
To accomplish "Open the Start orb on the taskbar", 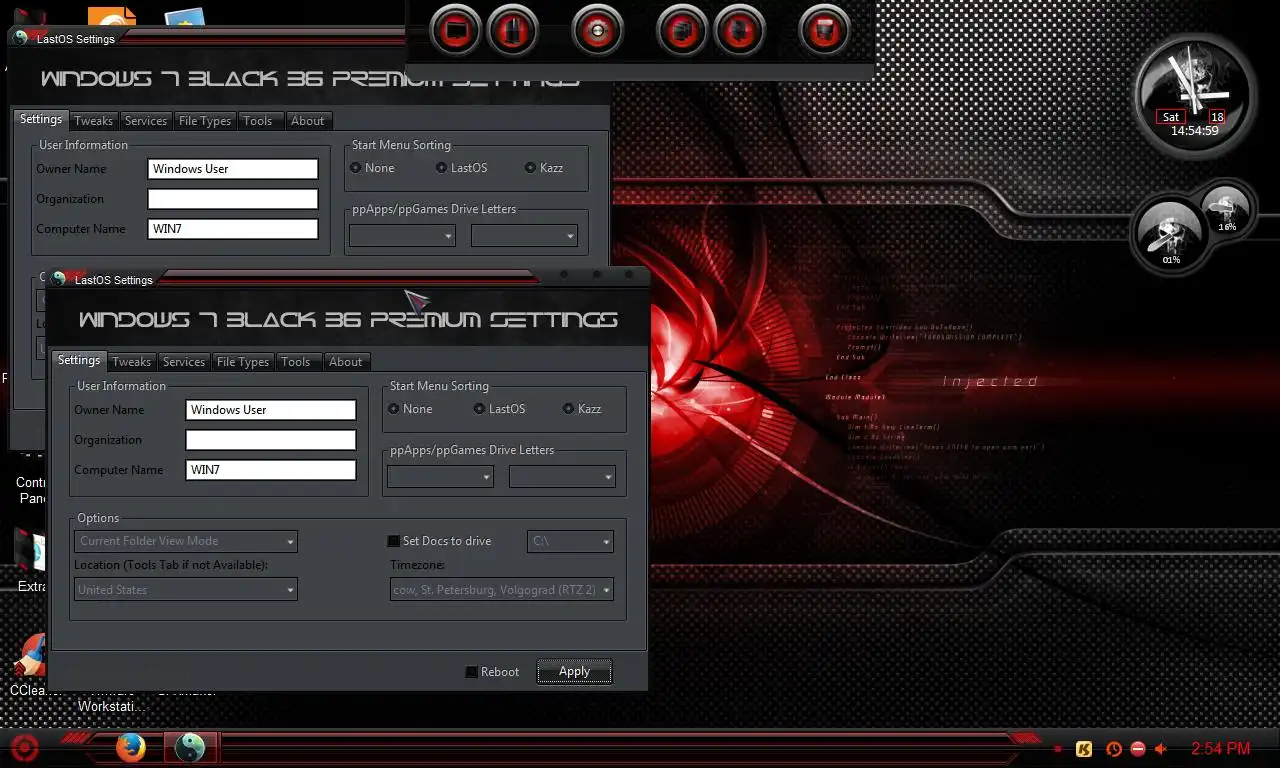I will [24, 747].
